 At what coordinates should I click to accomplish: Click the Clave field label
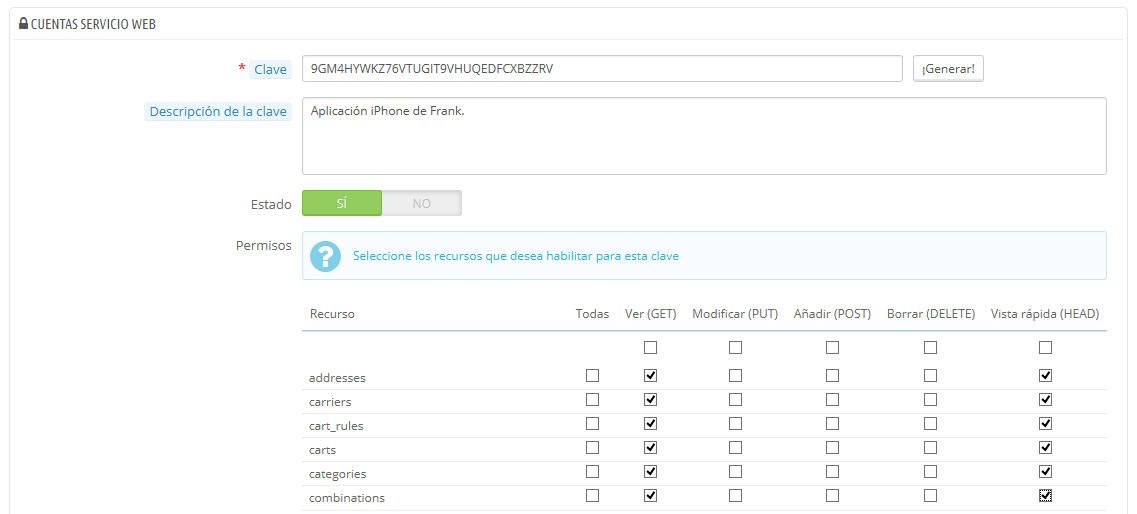pos(269,69)
